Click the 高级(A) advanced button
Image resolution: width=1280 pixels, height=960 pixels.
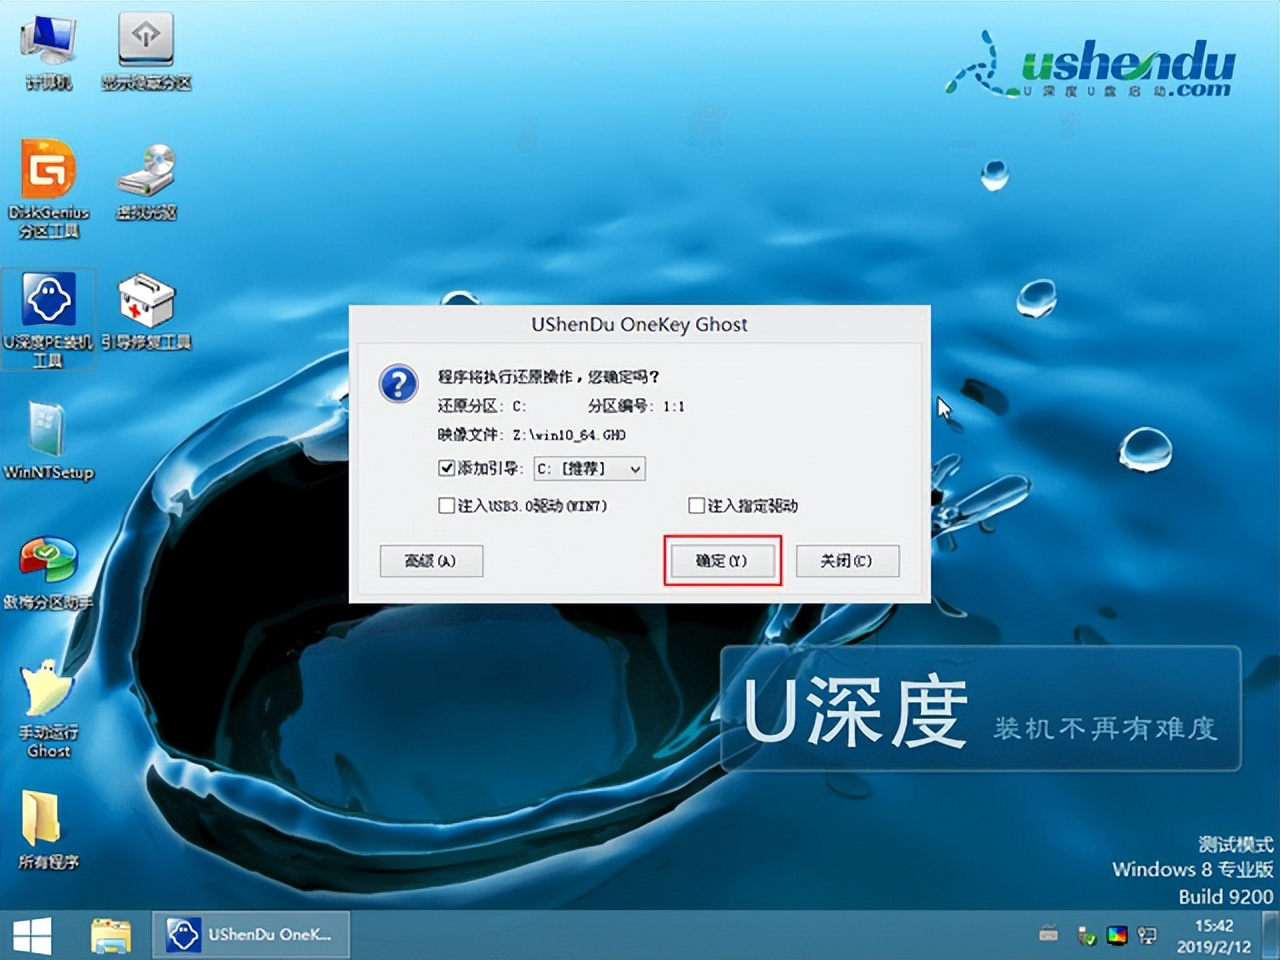click(x=431, y=560)
